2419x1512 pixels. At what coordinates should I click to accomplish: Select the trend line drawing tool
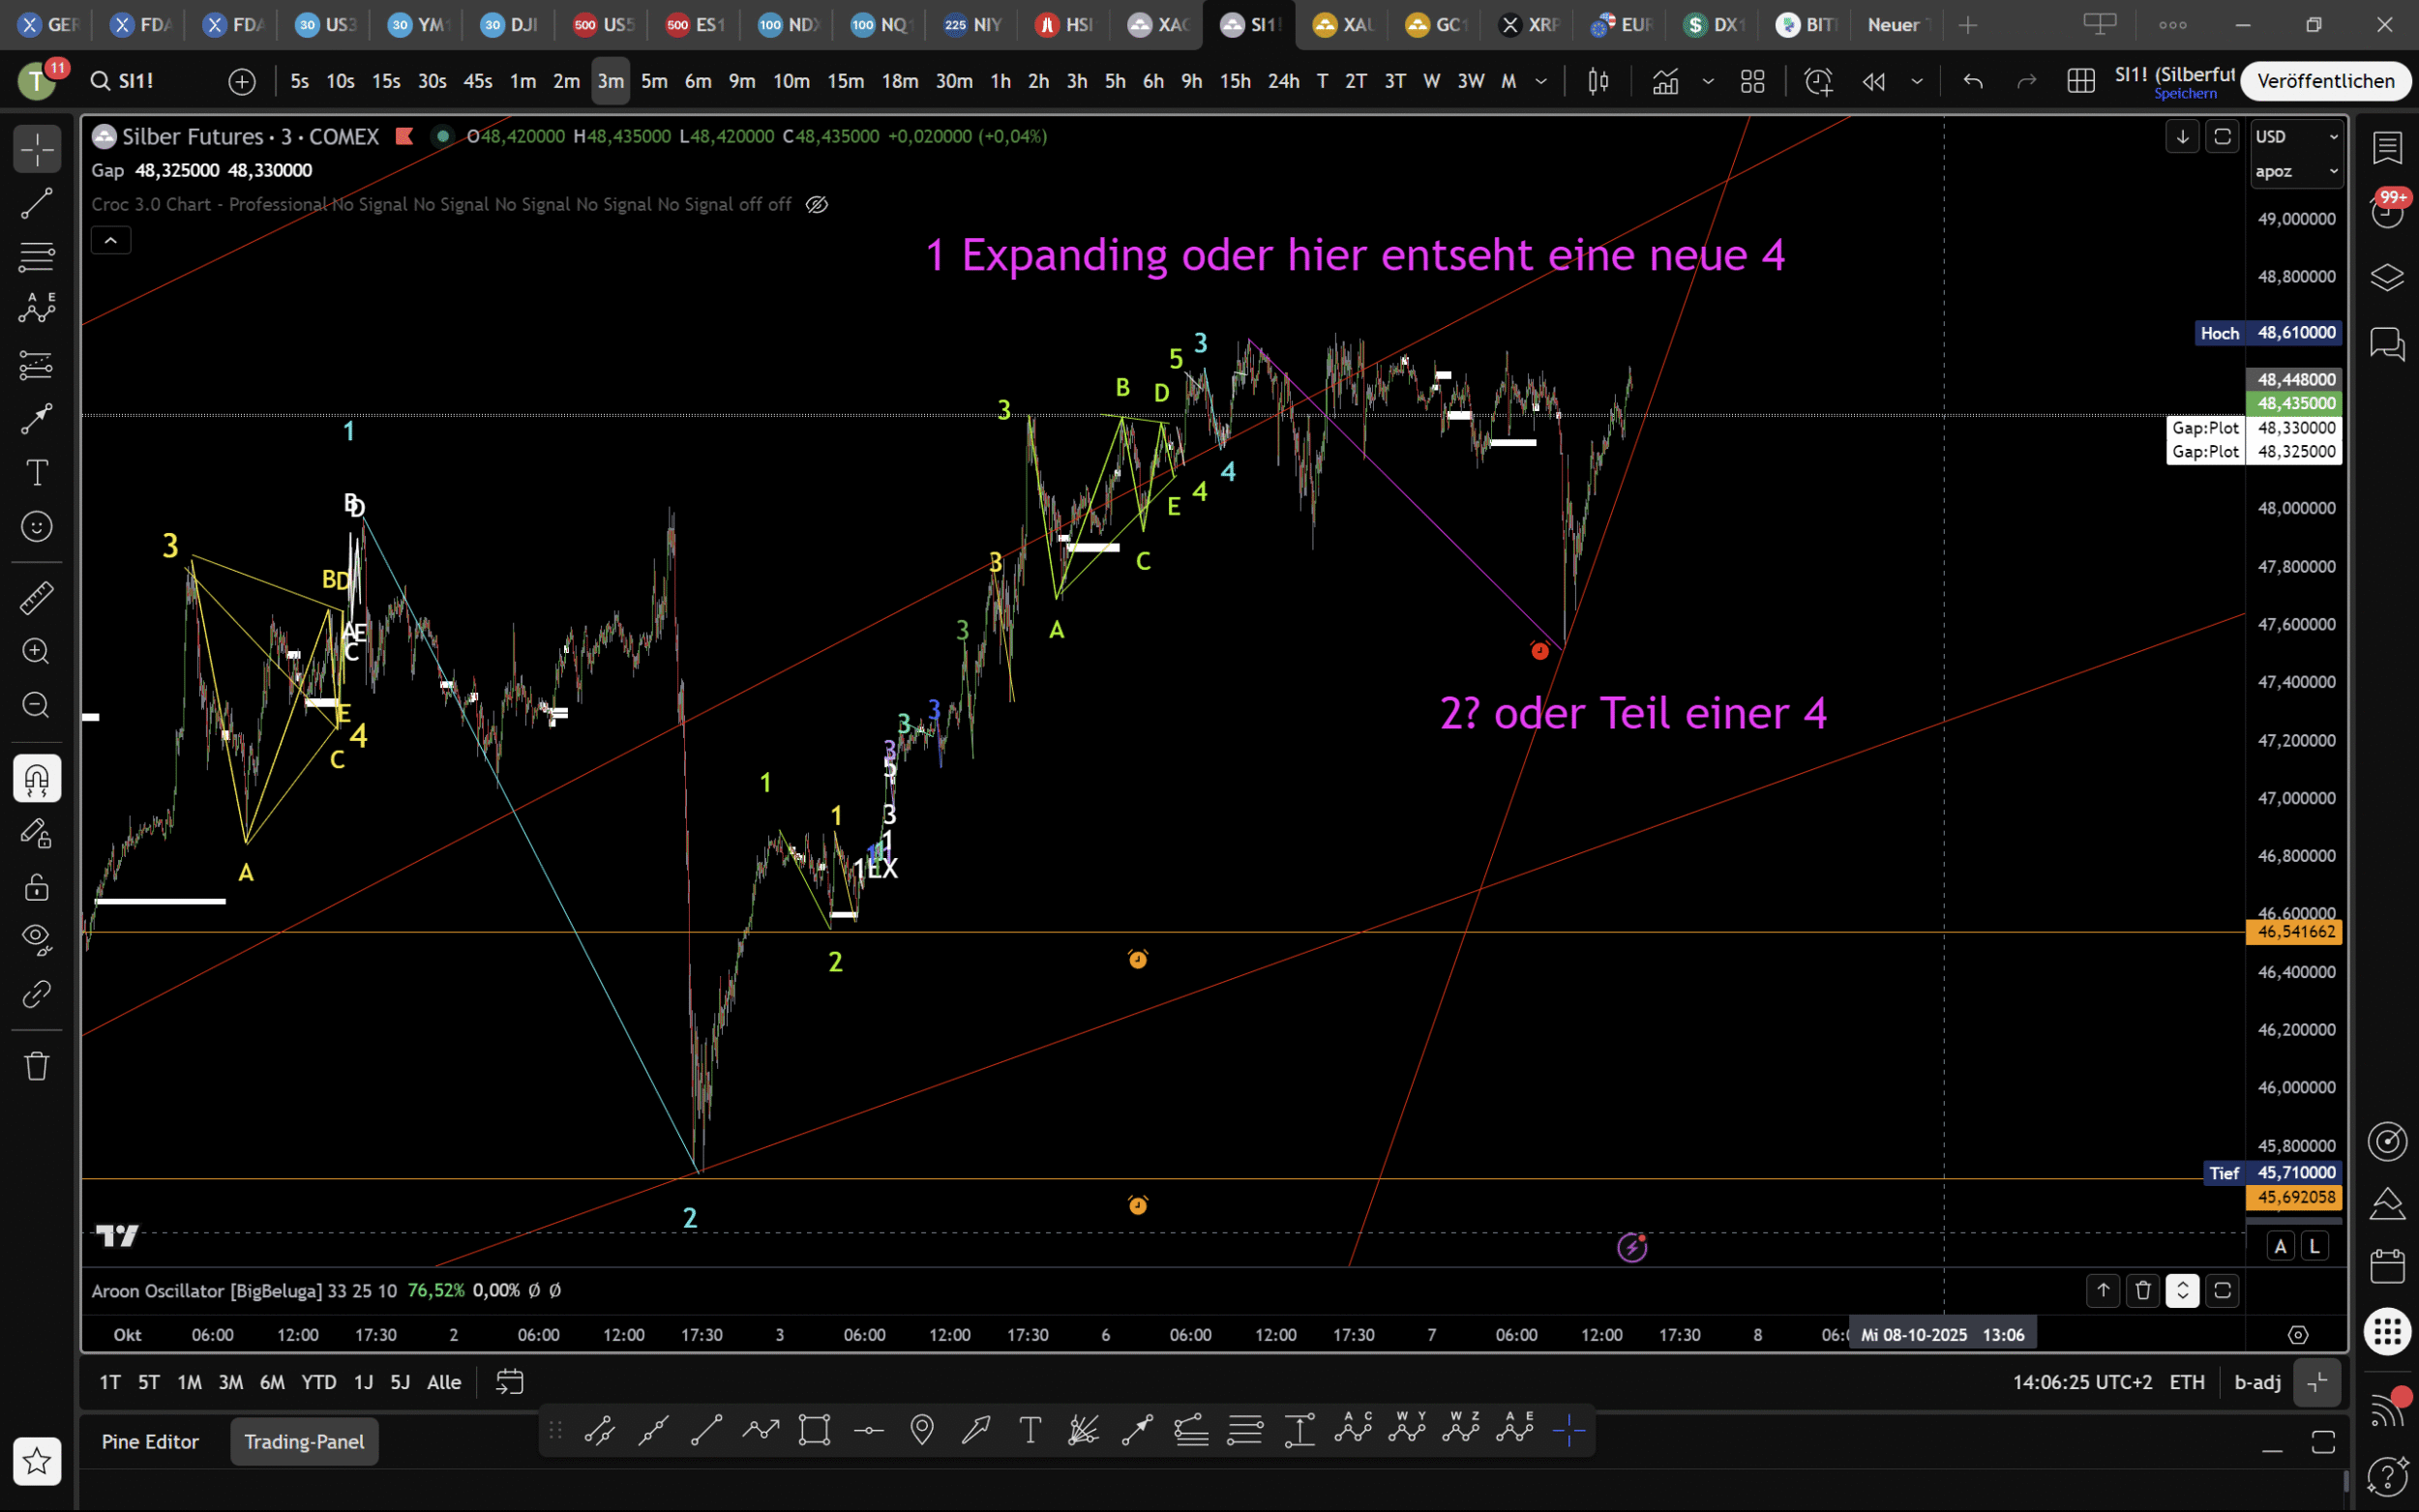pos(37,204)
